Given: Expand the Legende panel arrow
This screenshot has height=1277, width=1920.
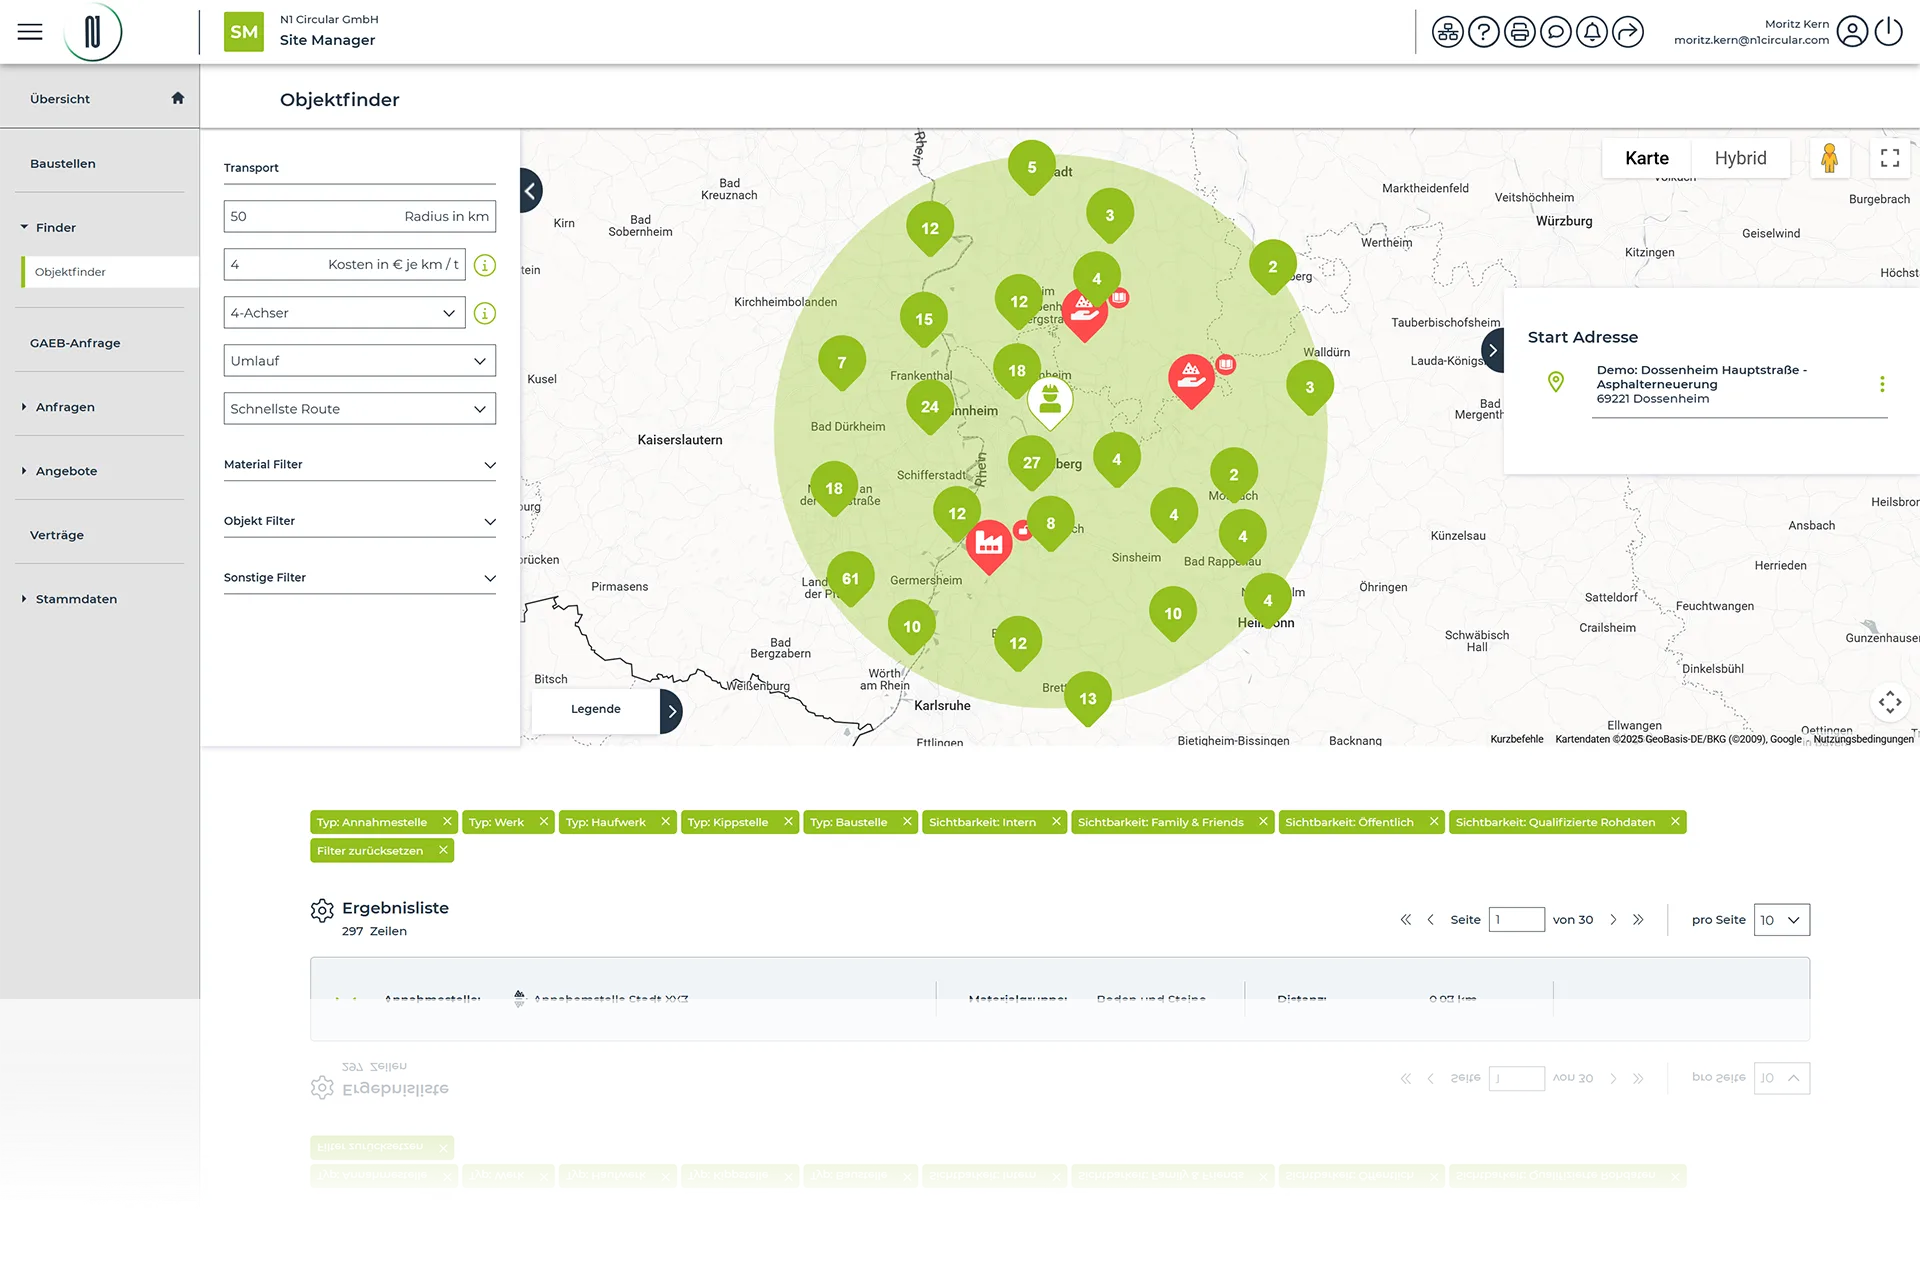Looking at the screenshot, I should pos(672,711).
